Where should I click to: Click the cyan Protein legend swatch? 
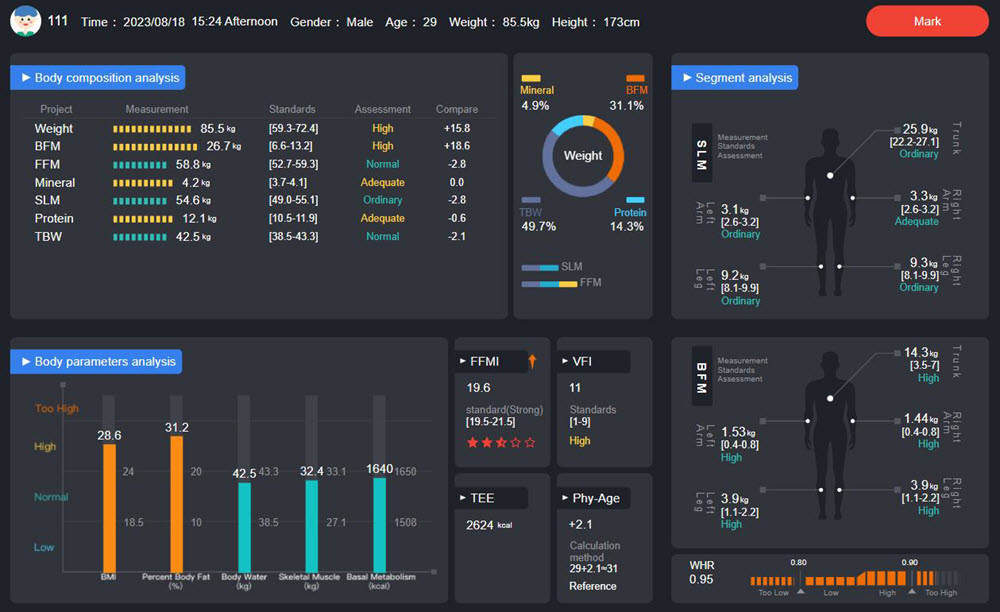[x=635, y=200]
